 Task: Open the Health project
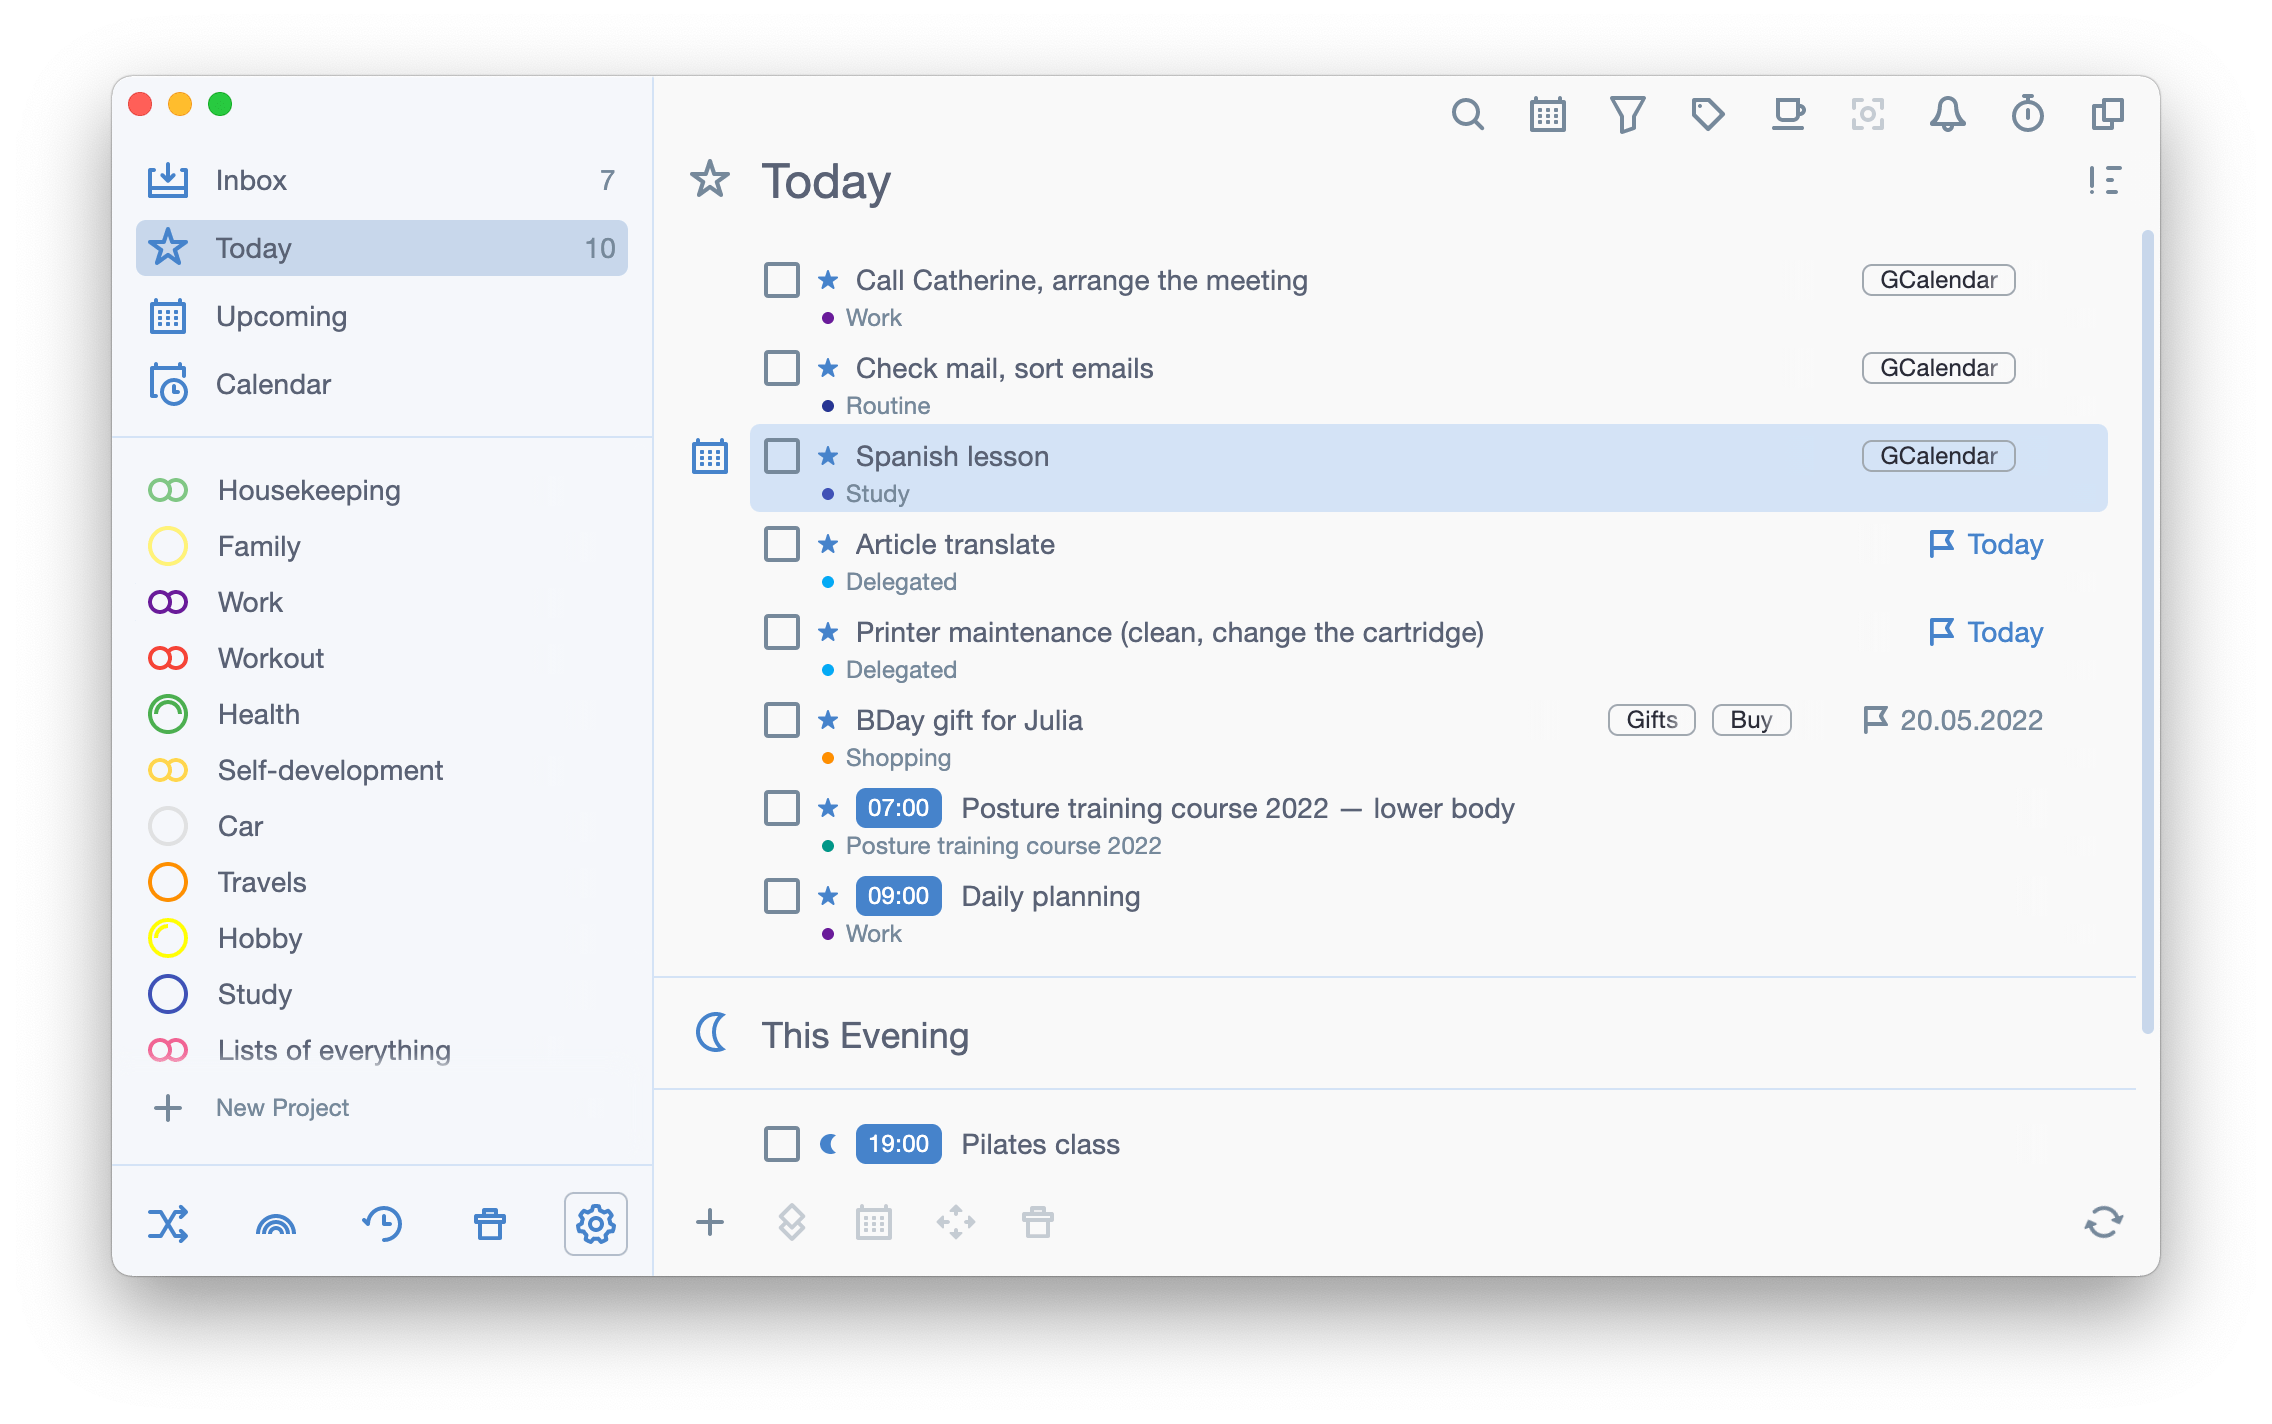(x=382, y=714)
